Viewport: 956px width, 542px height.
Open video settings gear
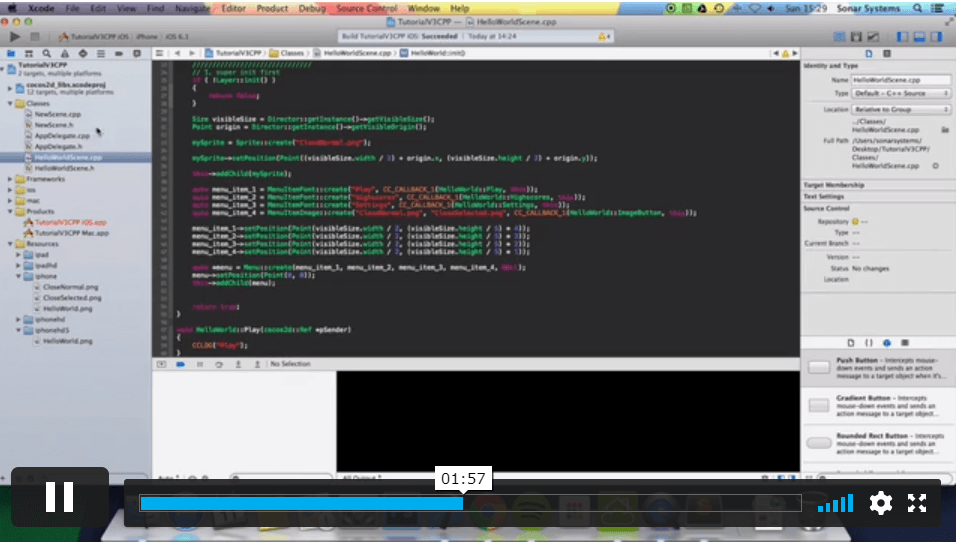[880, 503]
